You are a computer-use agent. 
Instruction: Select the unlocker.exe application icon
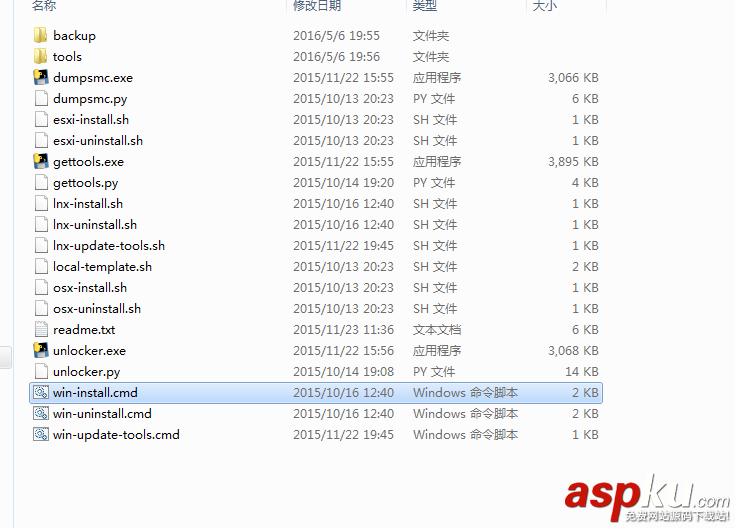coord(41,350)
